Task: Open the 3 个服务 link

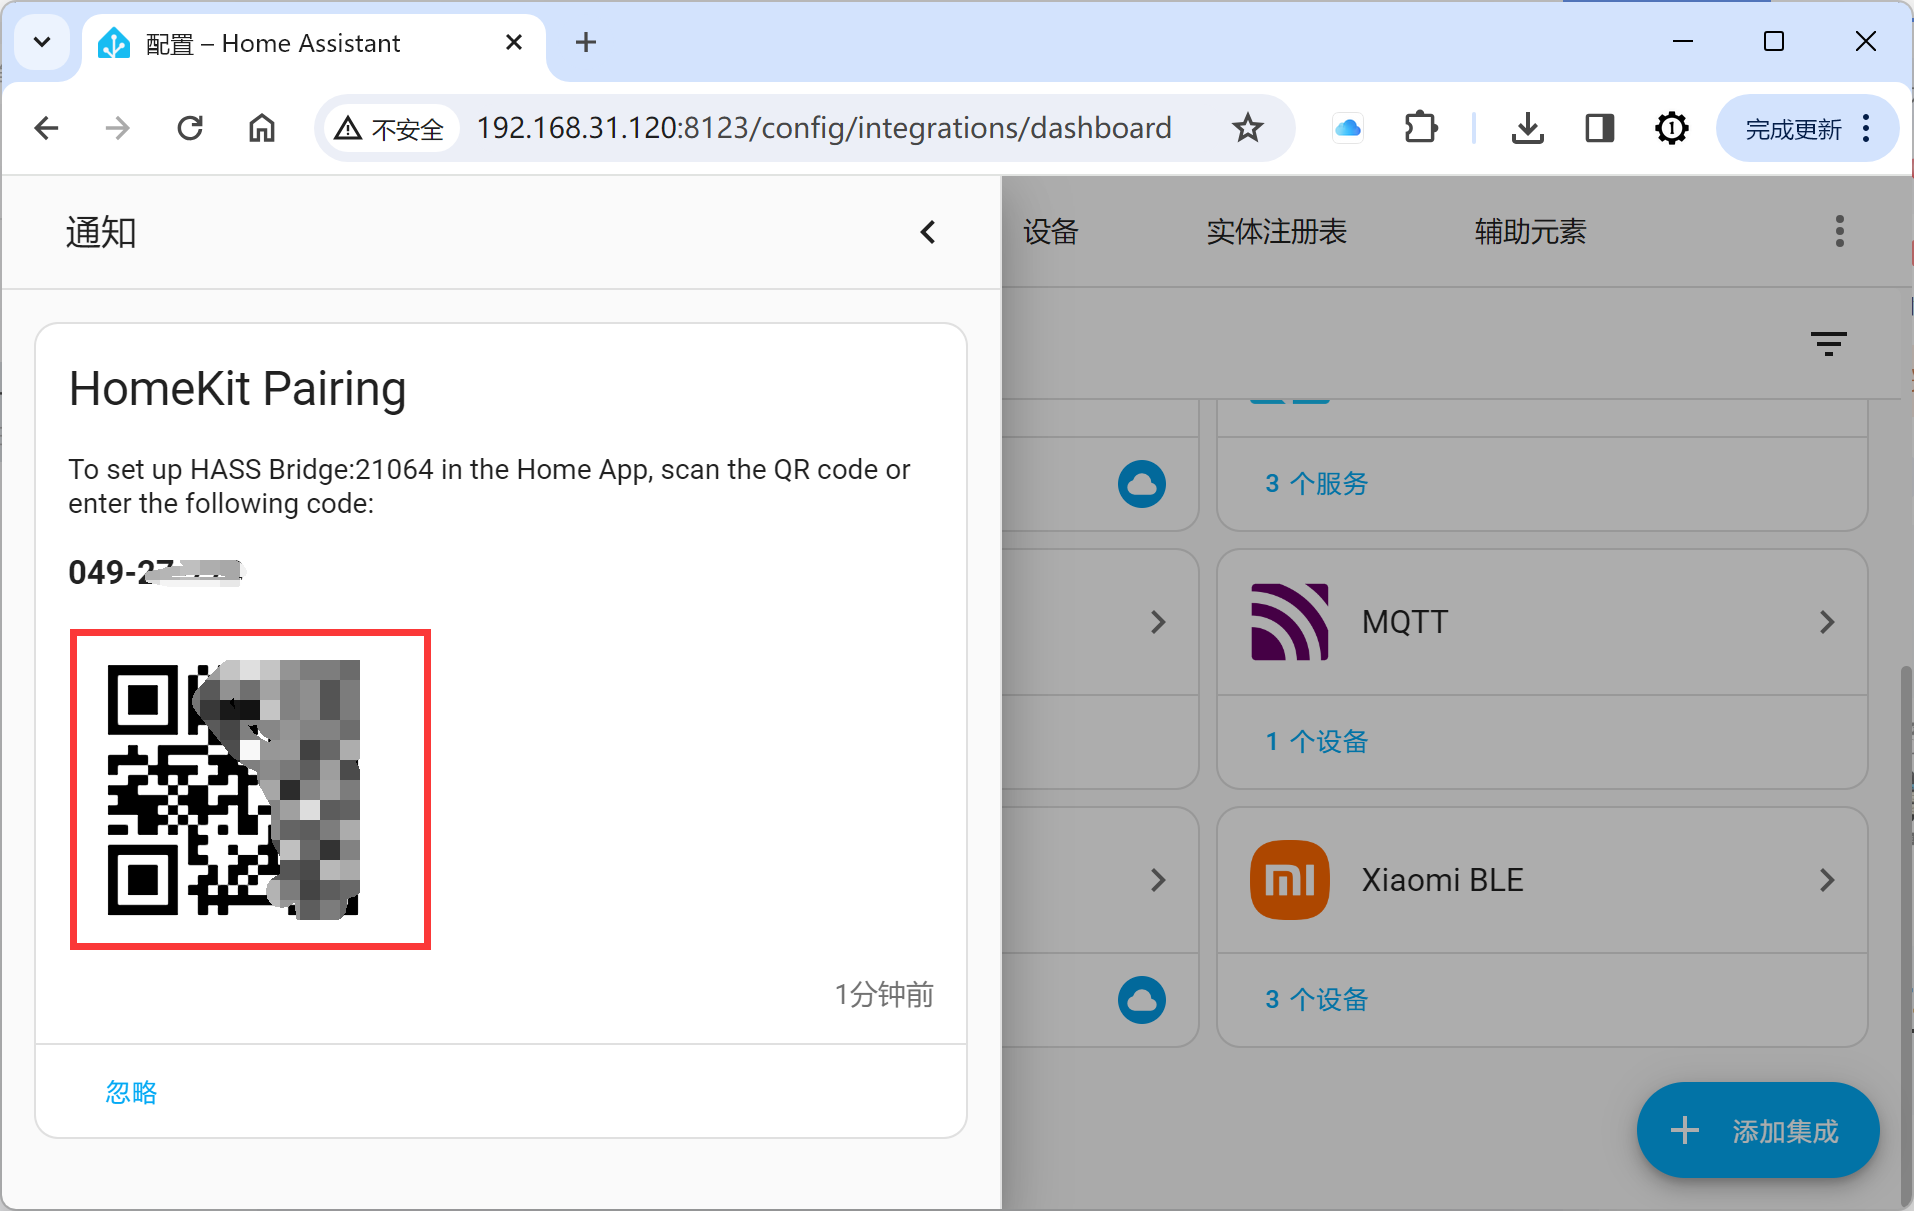Action: coord(1316,484)
